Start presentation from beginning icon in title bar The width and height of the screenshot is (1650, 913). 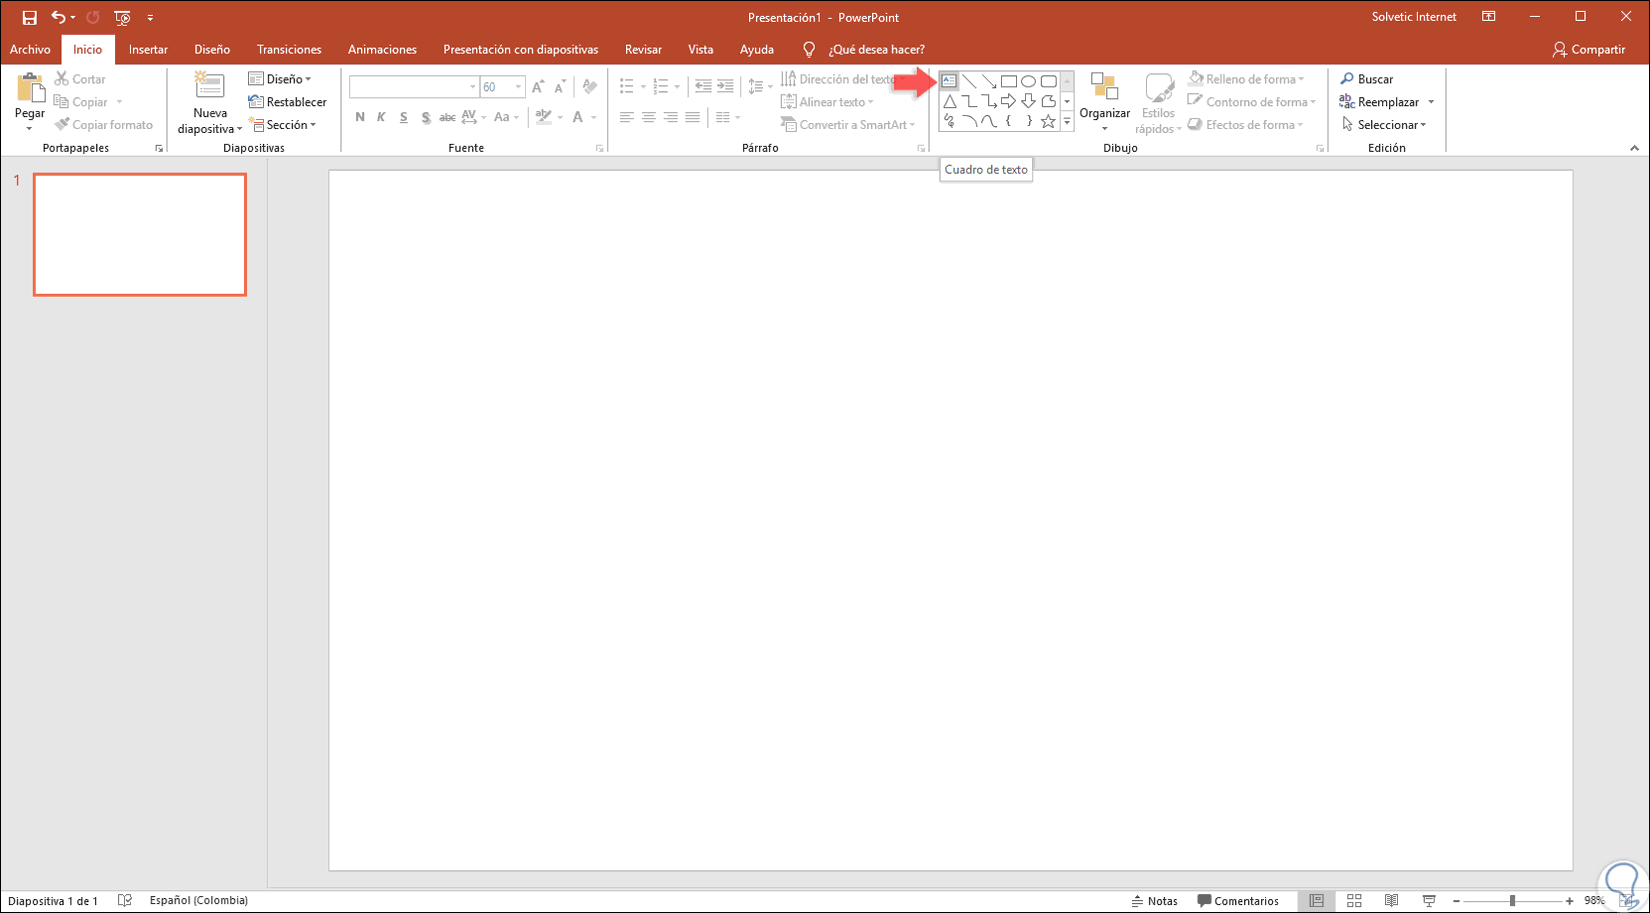(122, 17)
